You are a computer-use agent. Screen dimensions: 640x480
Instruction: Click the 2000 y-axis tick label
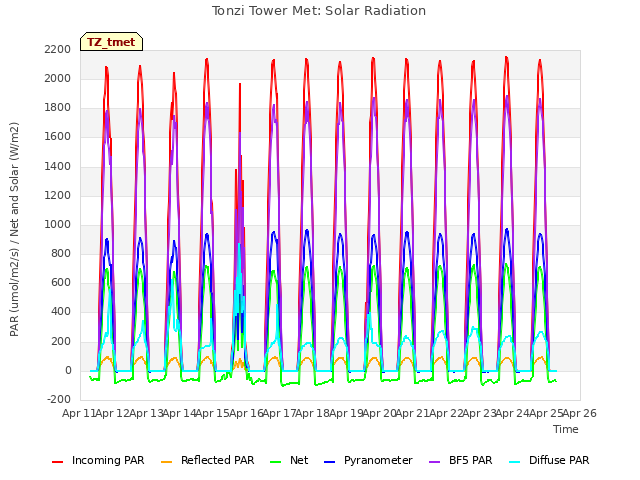pos(58,78)
